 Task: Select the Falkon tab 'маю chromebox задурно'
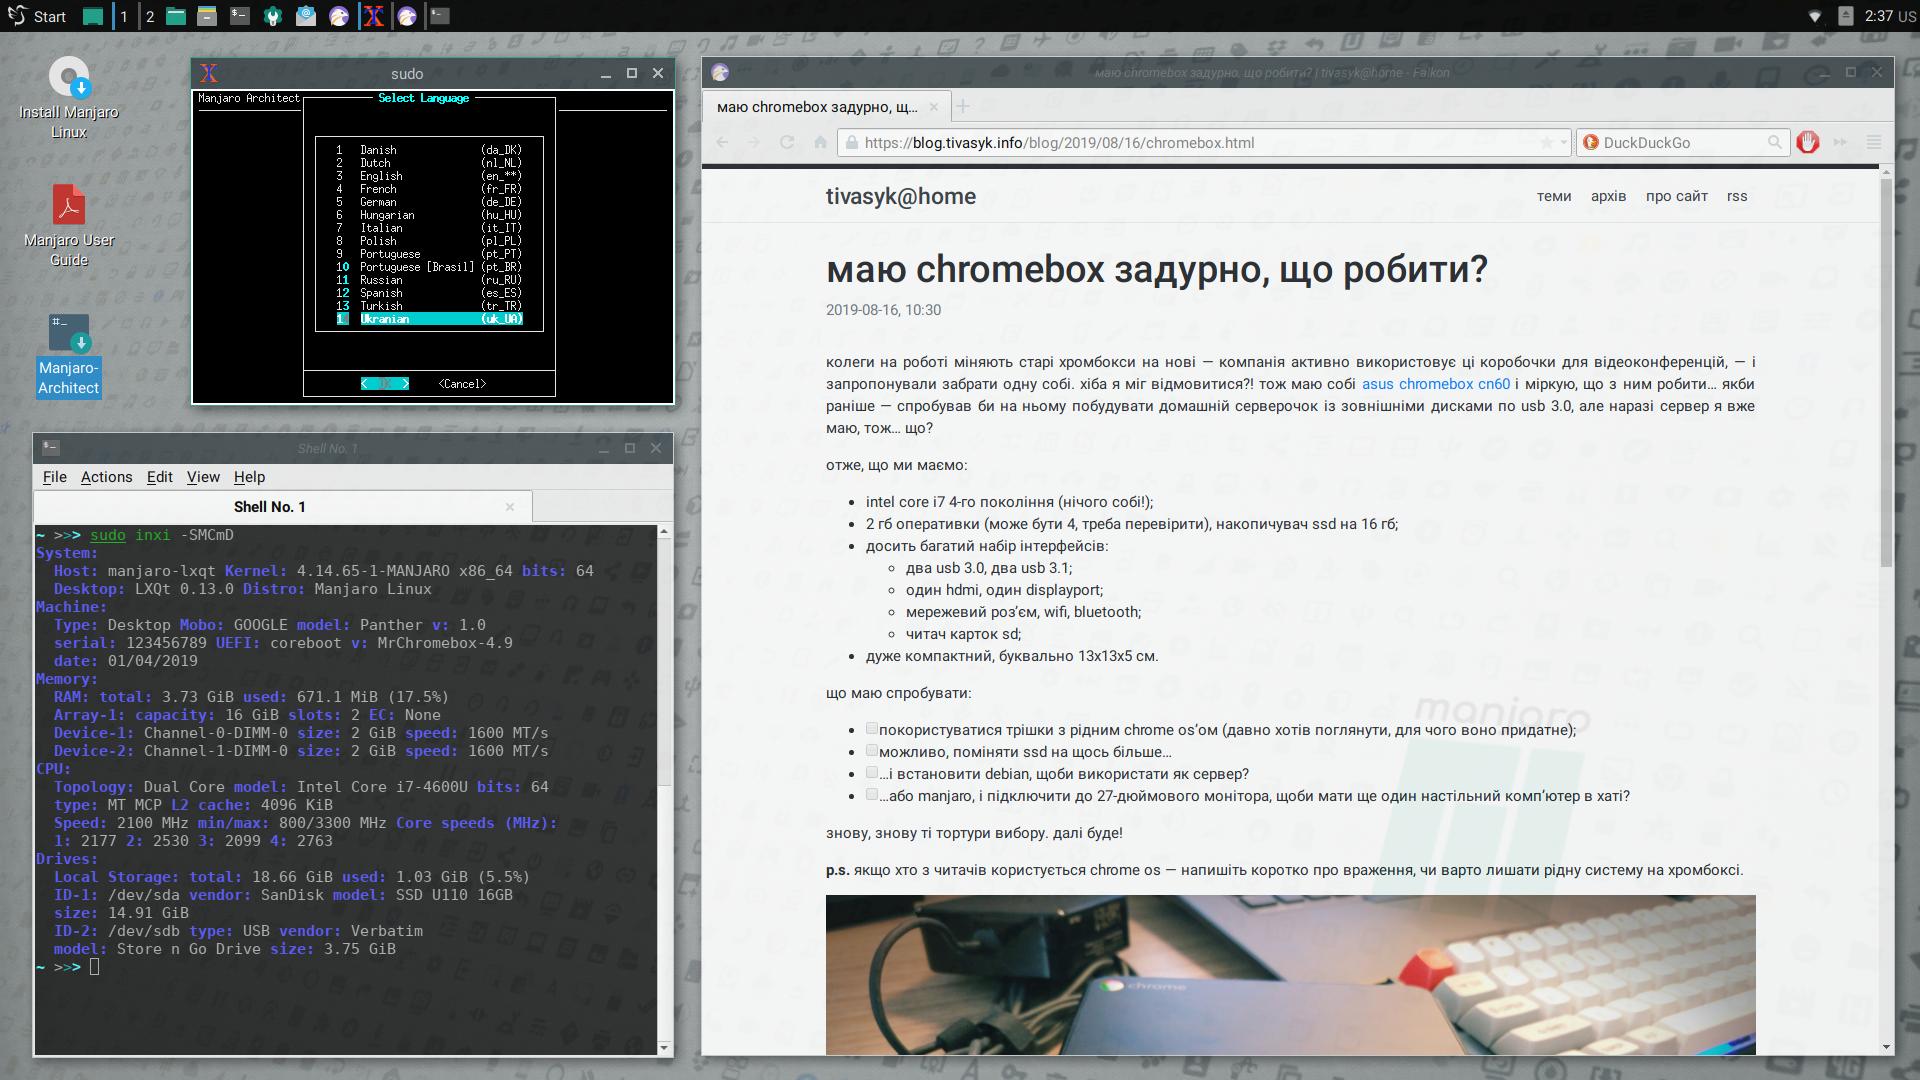click(x=817, y=107)
